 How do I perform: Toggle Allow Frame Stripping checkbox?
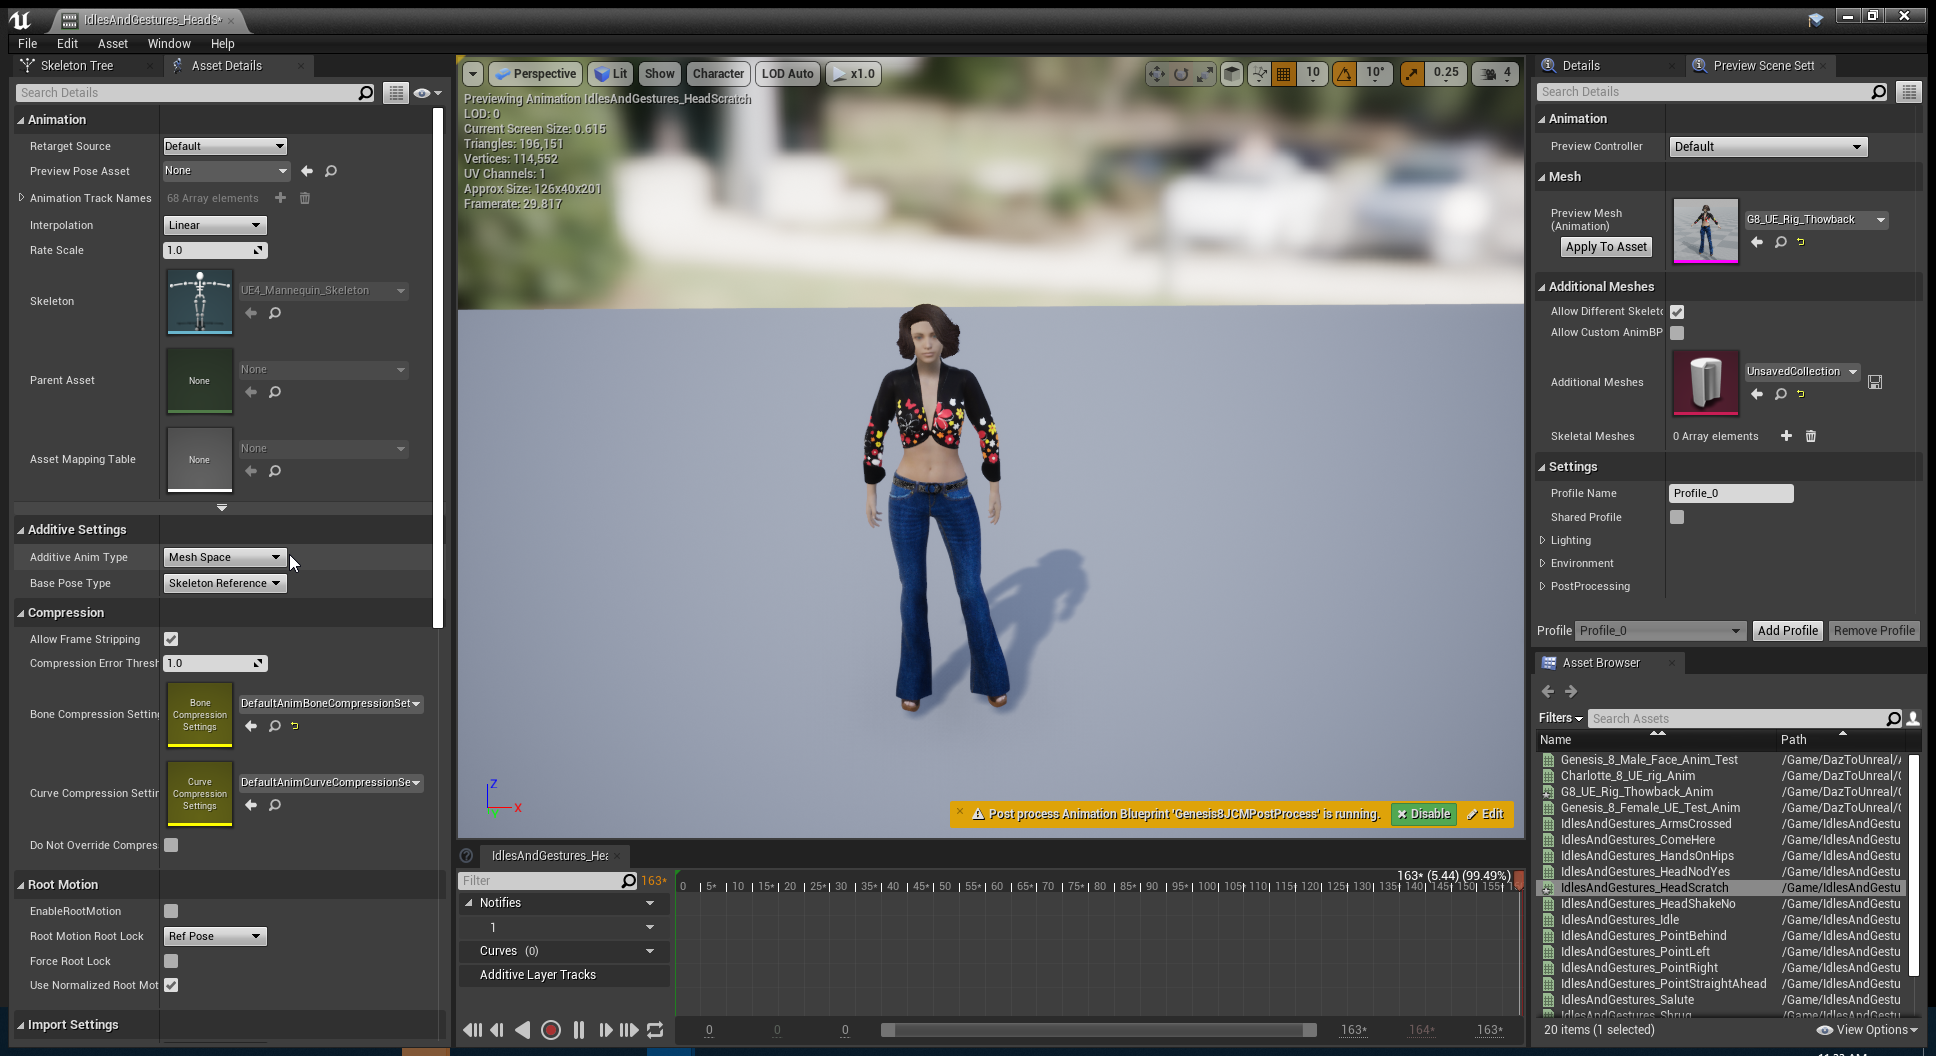pyautogui.click(x=171, y=639)
